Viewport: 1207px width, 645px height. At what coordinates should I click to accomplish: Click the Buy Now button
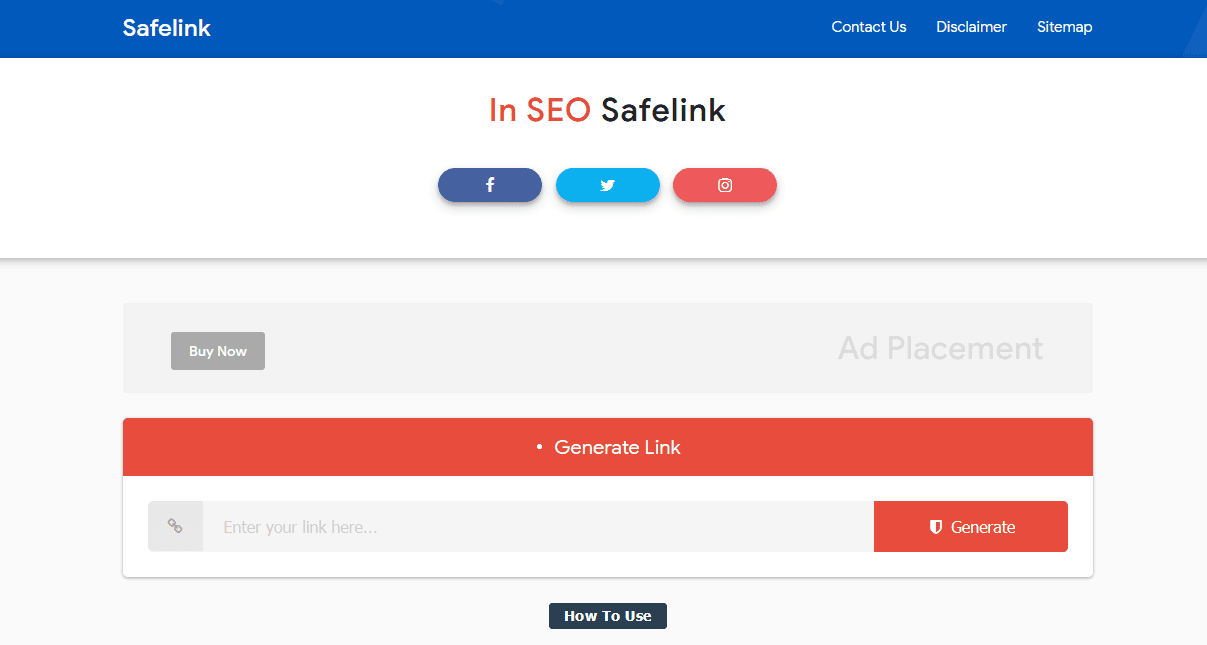pyautogui.click(x=218, y=351)
